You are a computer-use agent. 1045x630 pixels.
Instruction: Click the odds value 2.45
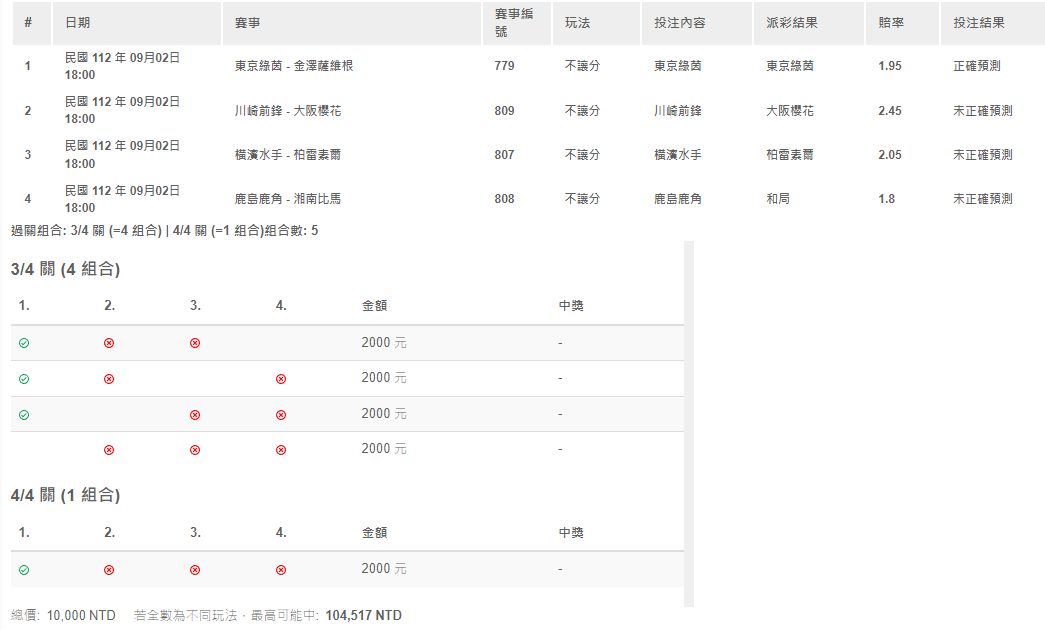tap(890, 111)
